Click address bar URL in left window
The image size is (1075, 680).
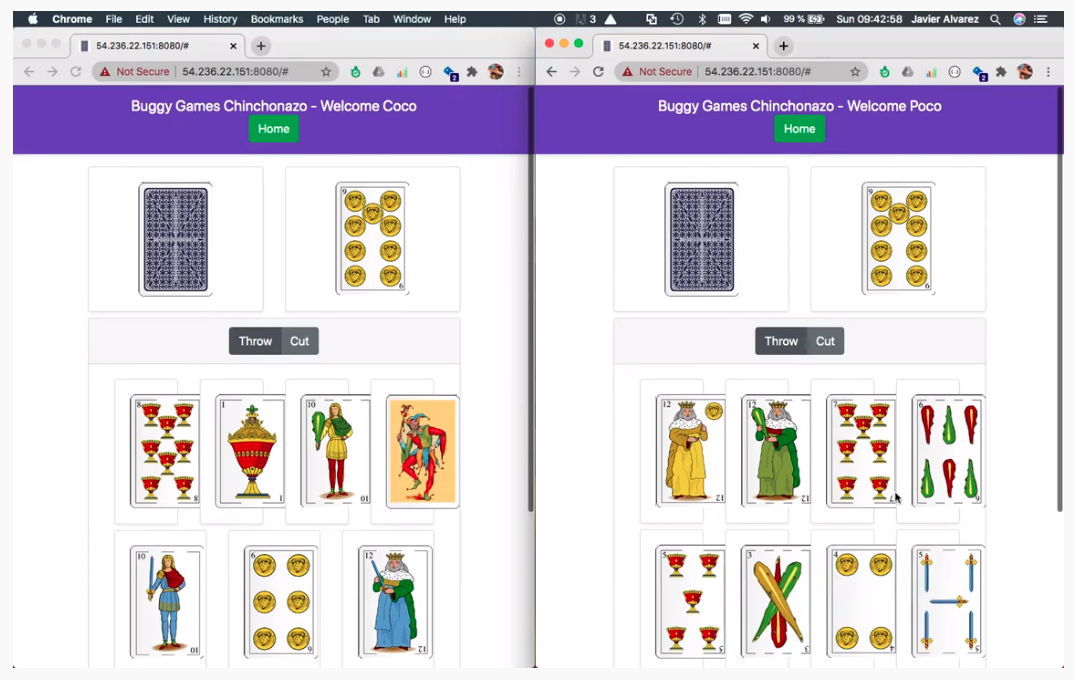pyautogui.click(x=235, y=71)
